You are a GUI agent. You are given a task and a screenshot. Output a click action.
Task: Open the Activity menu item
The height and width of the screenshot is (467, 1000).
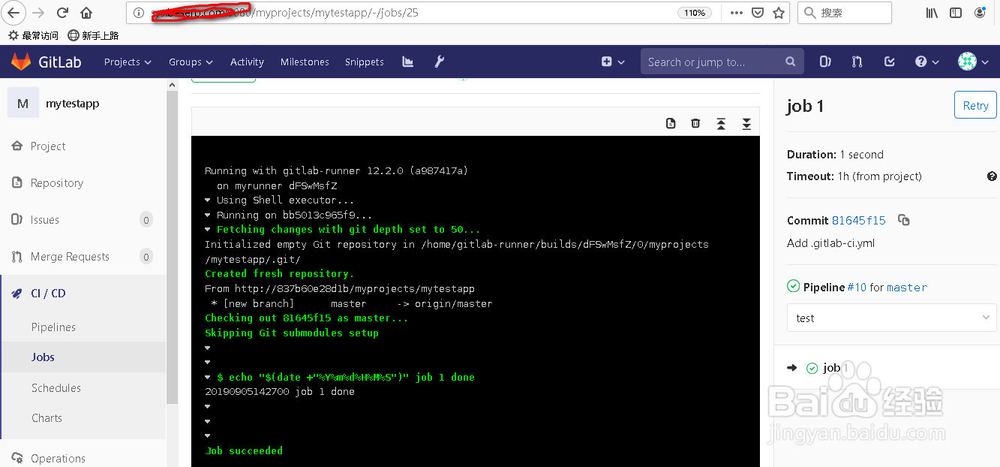(247, 62)
